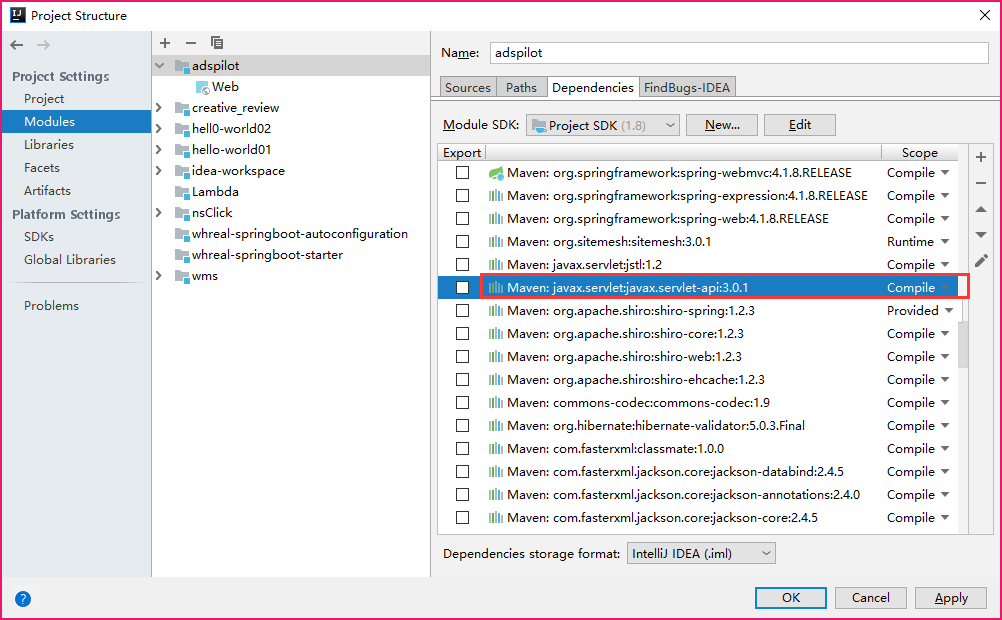Click the spring-webmvc leaf library icon
Image resolution: width=1002 pixels, height=620 pixels.
[x=496, y=173]
